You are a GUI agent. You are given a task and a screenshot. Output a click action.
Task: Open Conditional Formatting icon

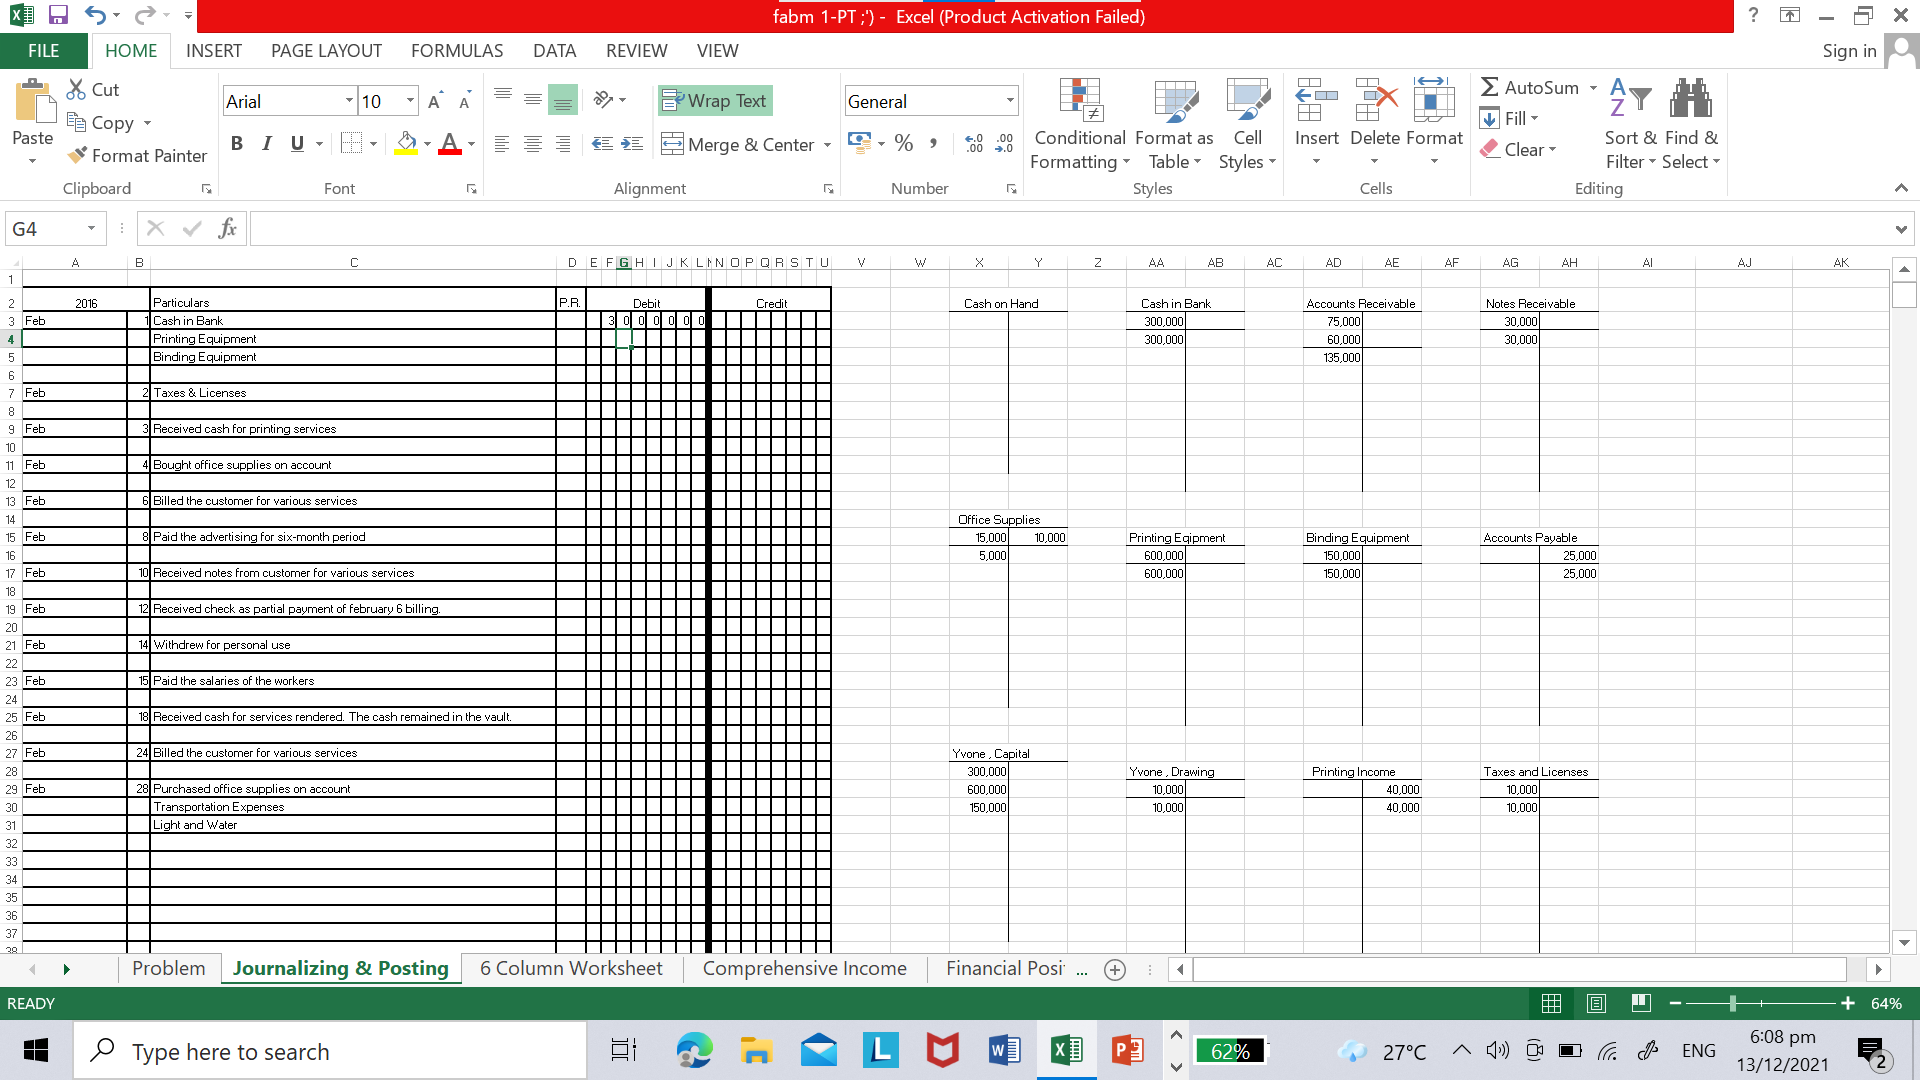click(1080, 100)
